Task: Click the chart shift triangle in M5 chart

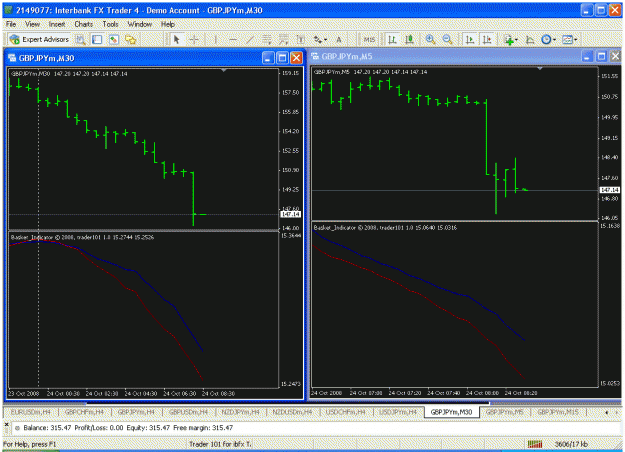Action: click(540, 69)
